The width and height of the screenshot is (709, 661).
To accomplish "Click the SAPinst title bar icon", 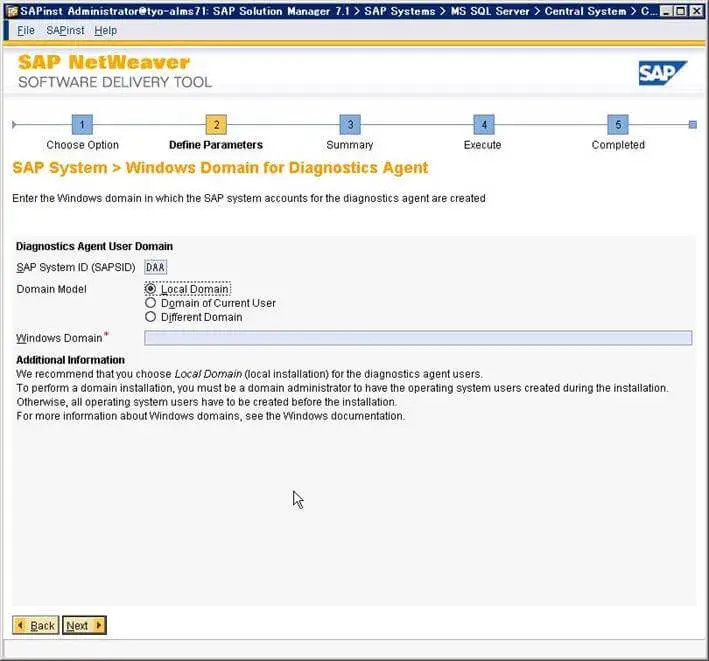I will 13,11.
